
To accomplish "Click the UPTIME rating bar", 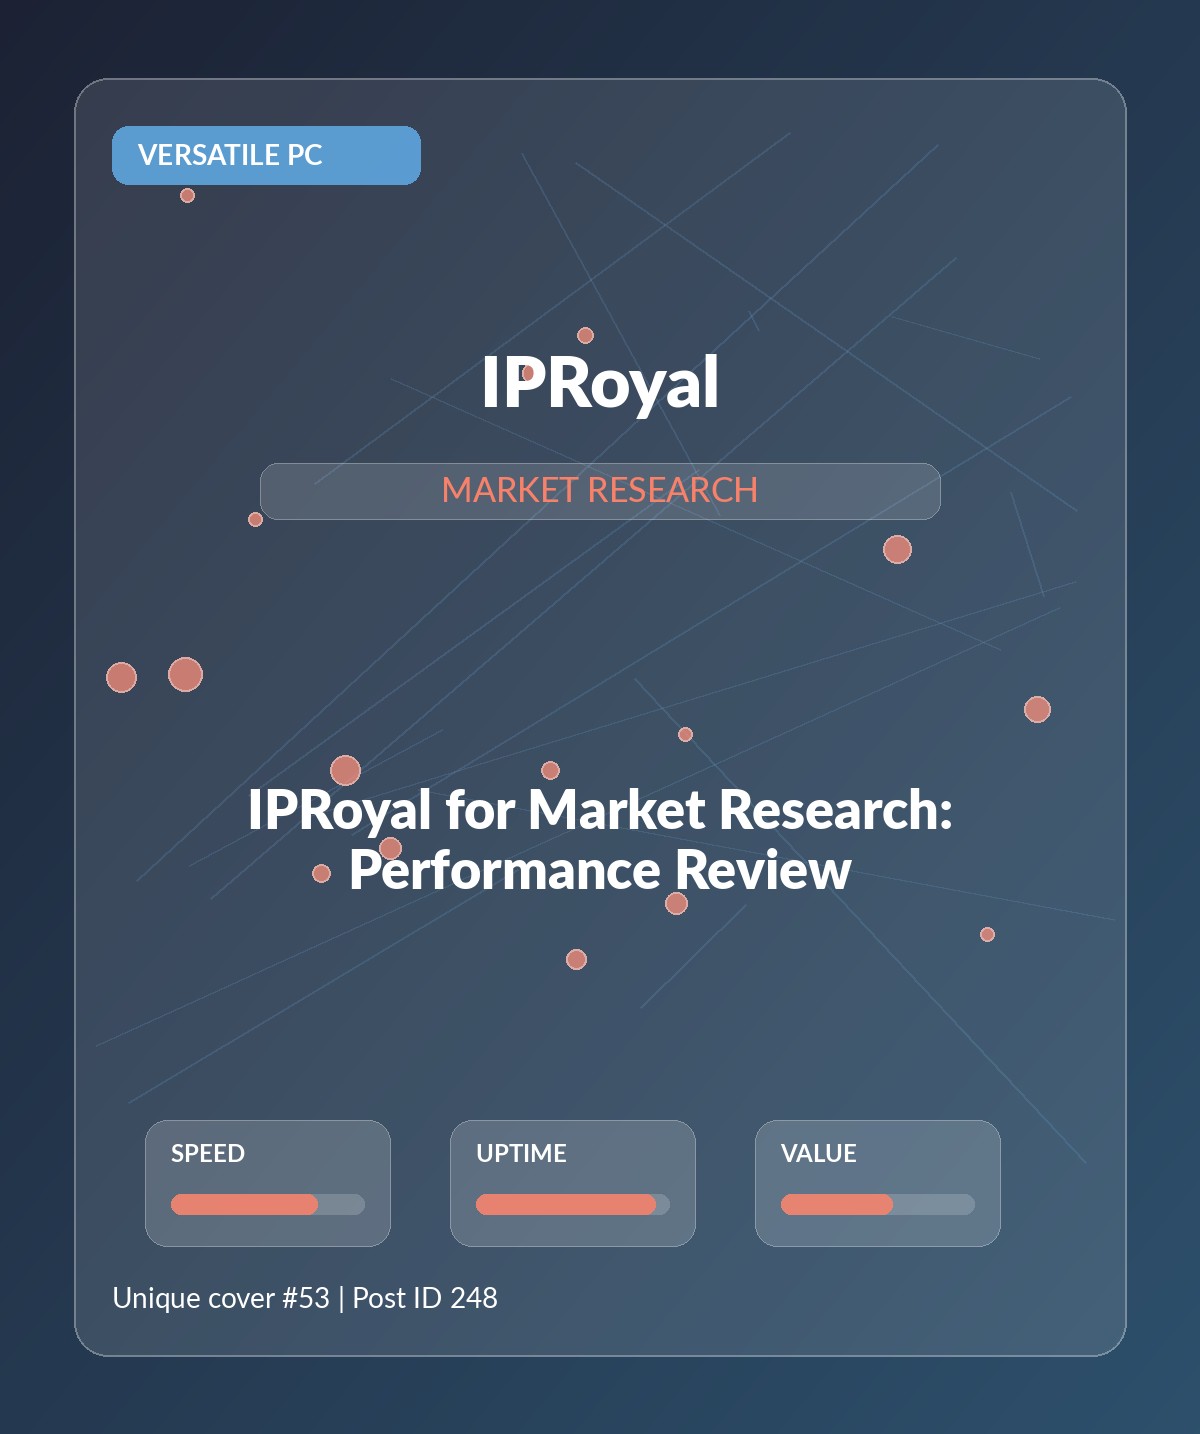I will (573, 1204).
